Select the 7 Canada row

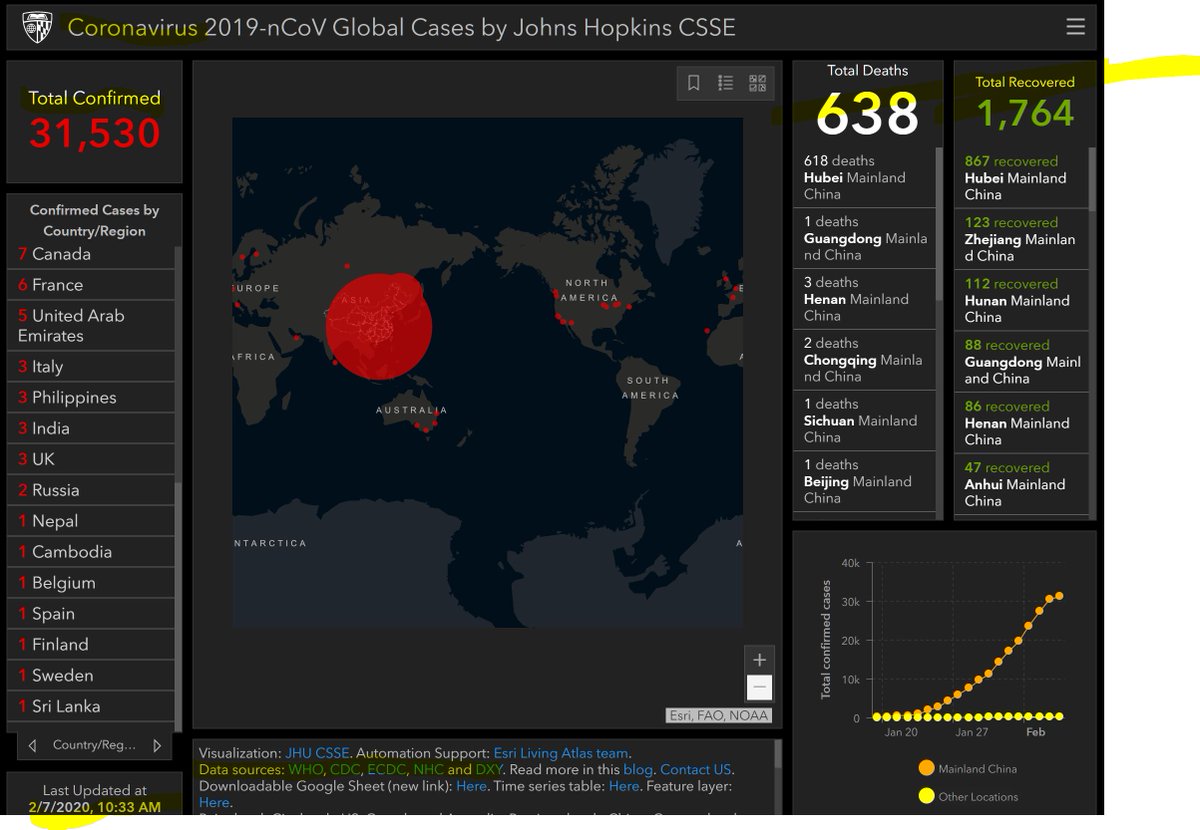(x=92, y=254)
